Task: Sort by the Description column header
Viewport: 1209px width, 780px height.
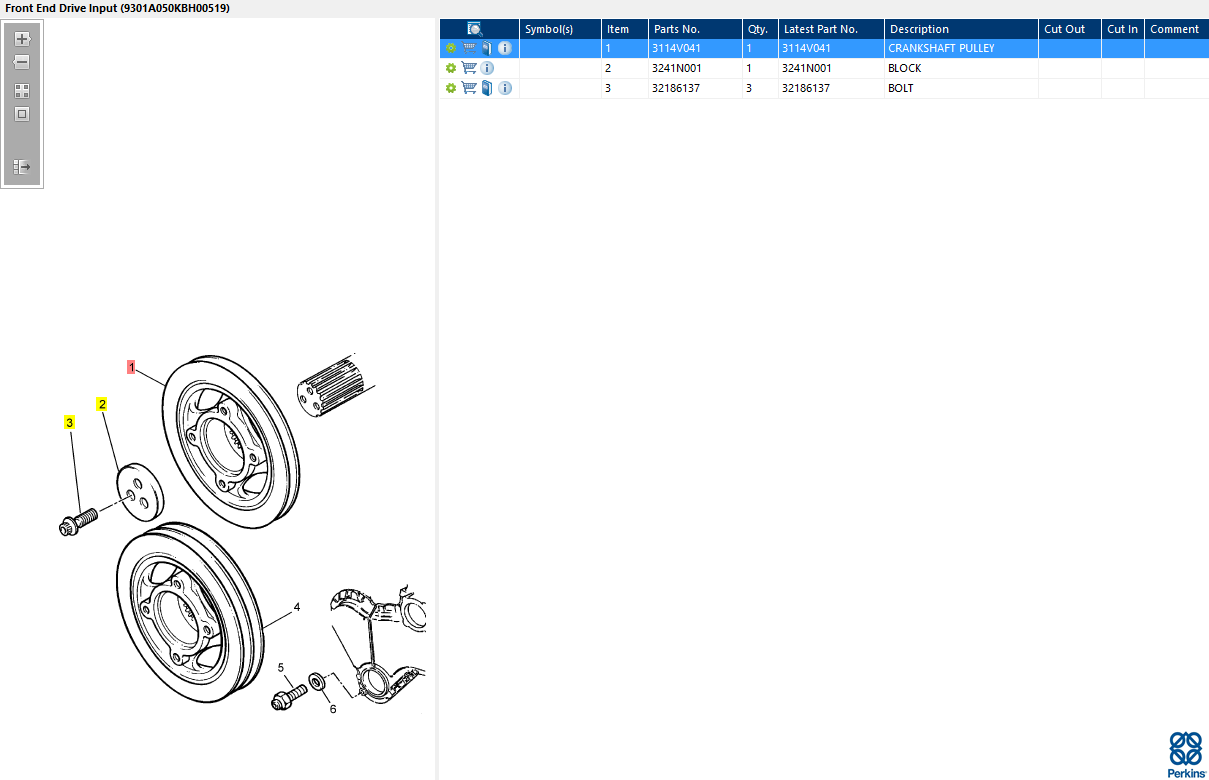Action: (x=961, y=29)
